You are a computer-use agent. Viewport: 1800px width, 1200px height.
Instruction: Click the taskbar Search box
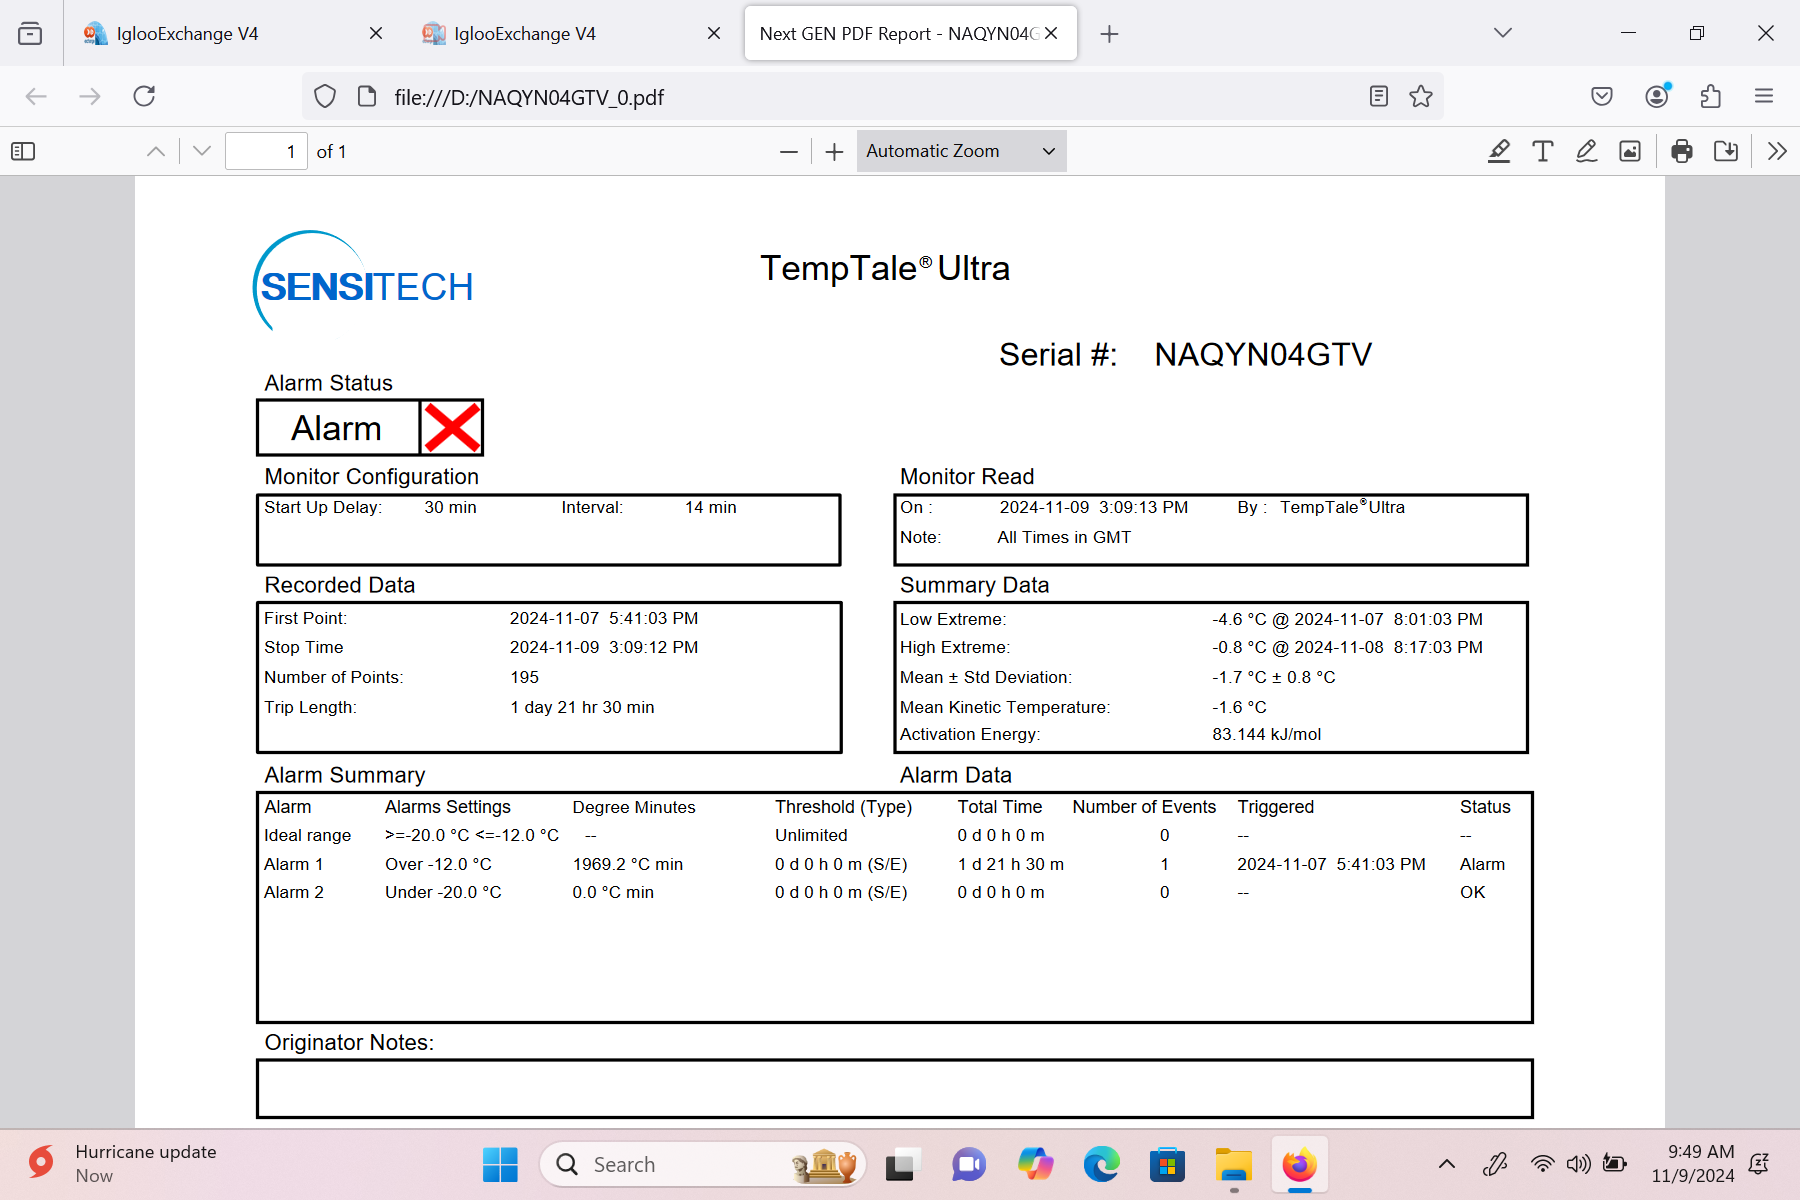702,1164
